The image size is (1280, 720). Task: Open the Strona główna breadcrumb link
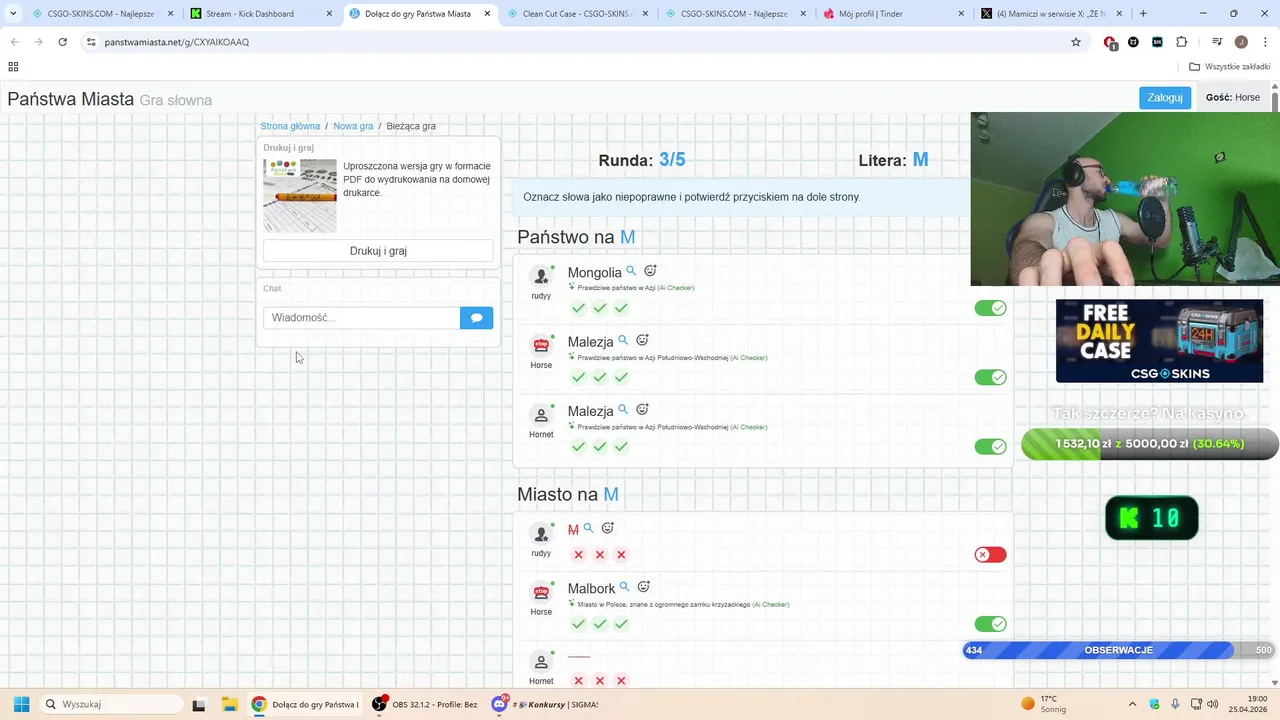tap(290, 126)
